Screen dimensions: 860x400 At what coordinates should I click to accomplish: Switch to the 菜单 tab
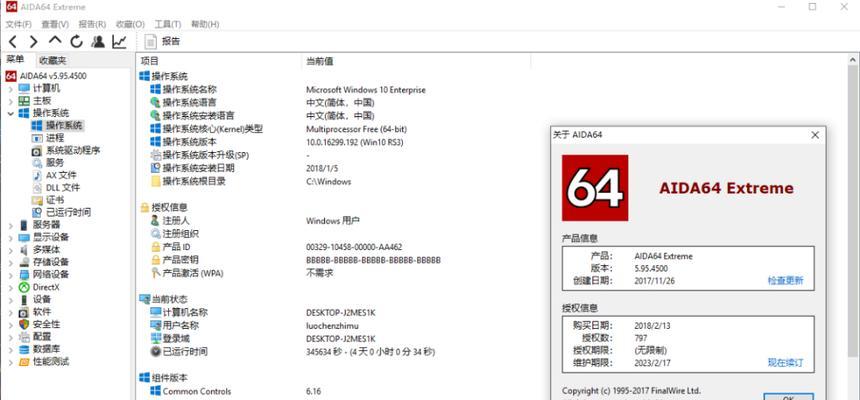click(x=15, y=60)
